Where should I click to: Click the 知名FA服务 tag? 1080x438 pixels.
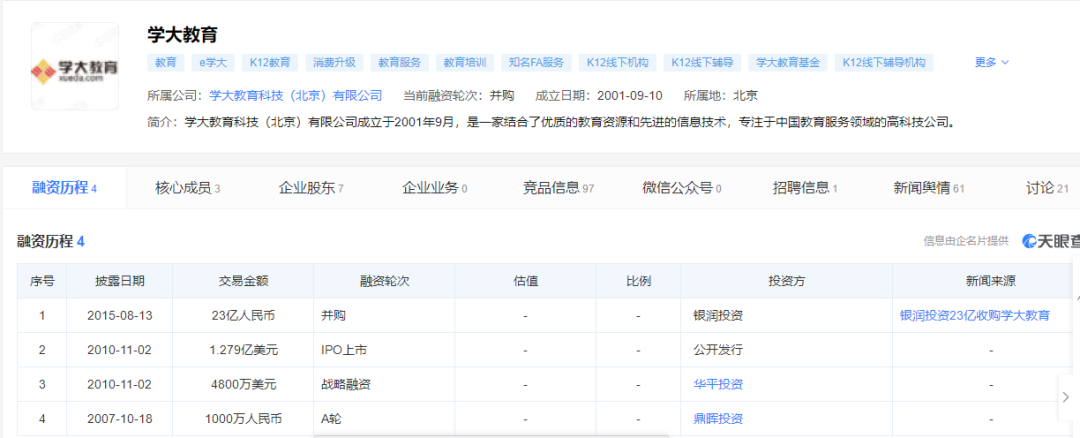click(x=536, y=63)
